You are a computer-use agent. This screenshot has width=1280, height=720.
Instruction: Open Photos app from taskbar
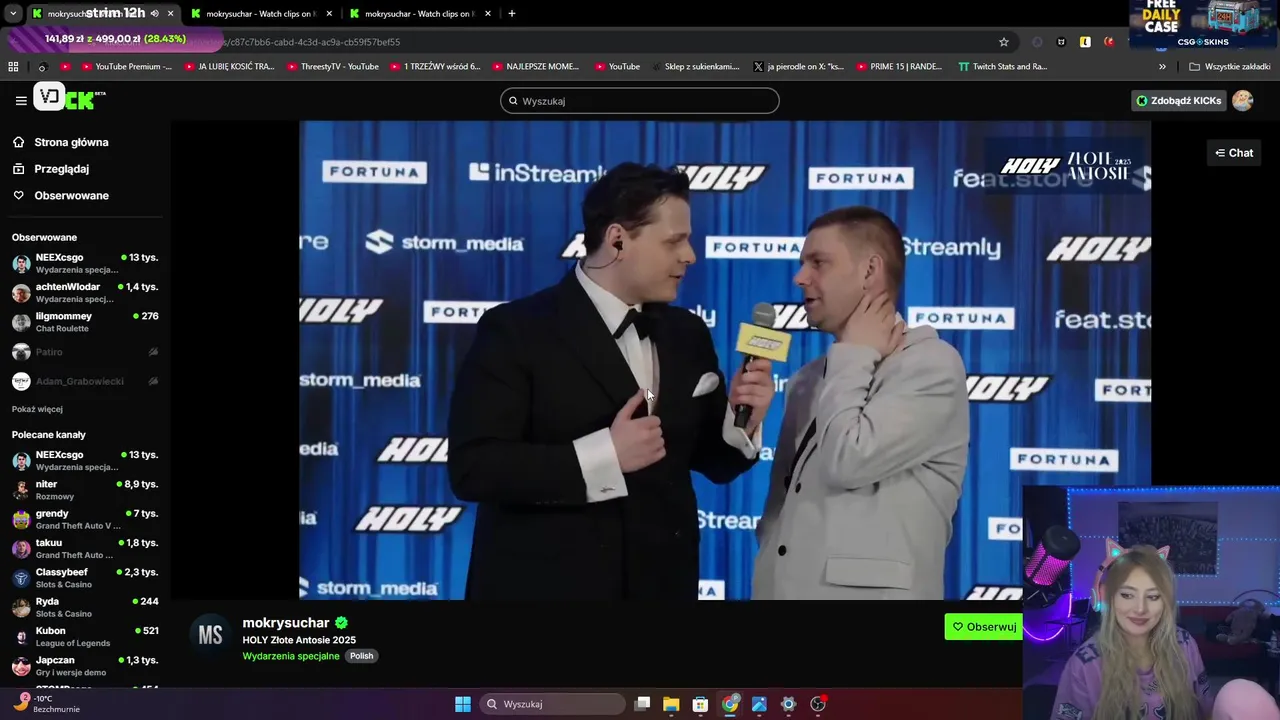pos(759,704)
